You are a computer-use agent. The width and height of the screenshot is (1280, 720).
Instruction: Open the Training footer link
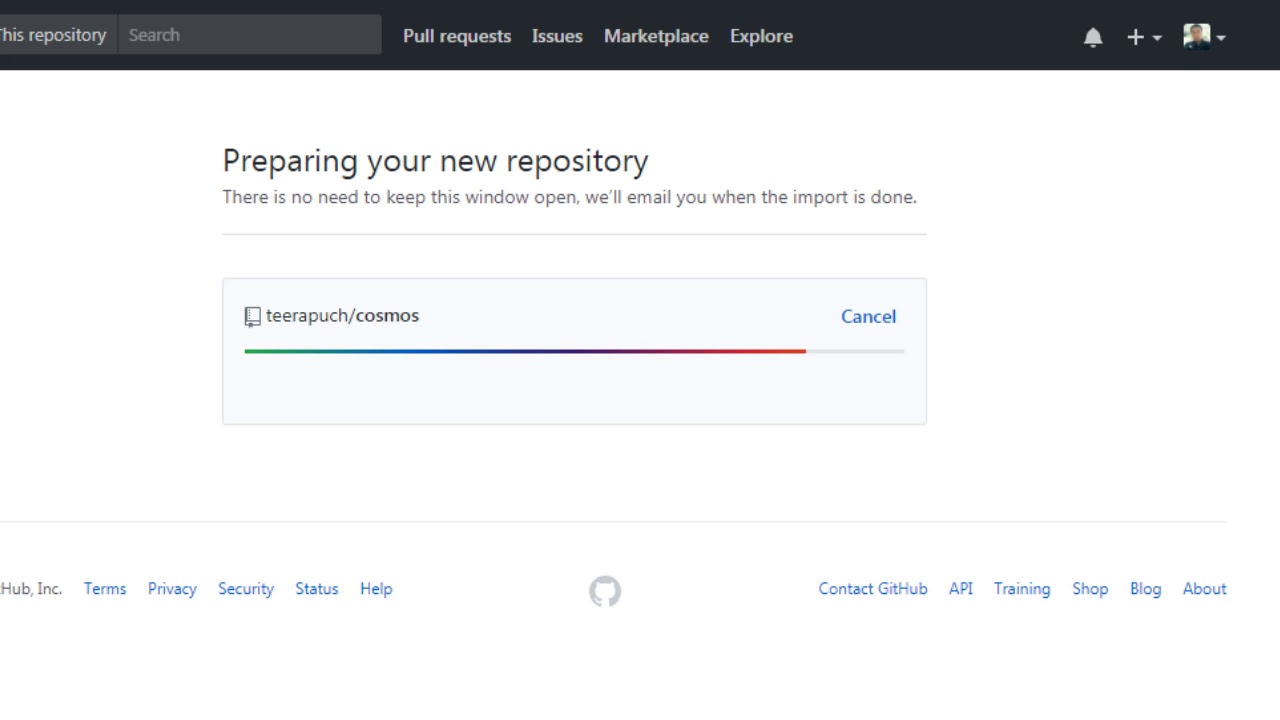point(1022,589)
